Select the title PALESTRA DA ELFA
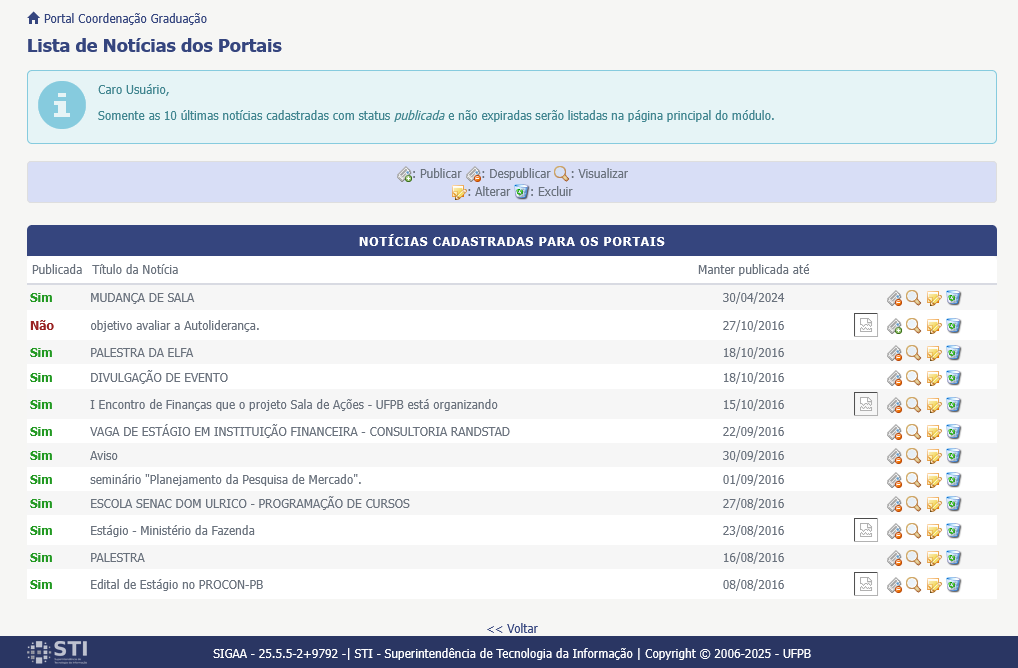The height and width of the screenshot is (668, 1018). tap(142, 353)
